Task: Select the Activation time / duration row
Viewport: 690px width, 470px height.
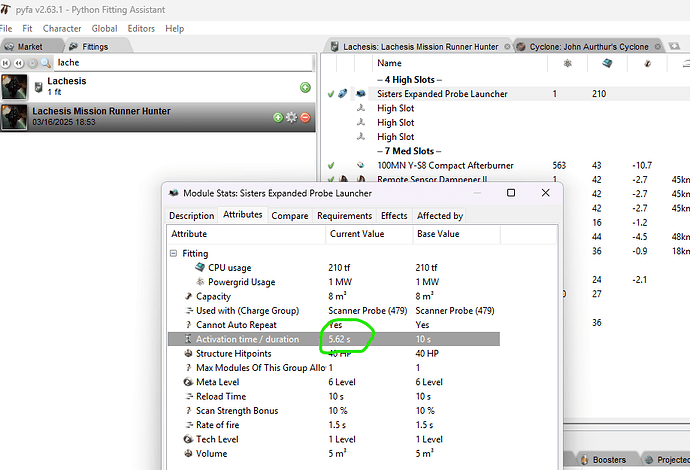Action: point(334,339)
